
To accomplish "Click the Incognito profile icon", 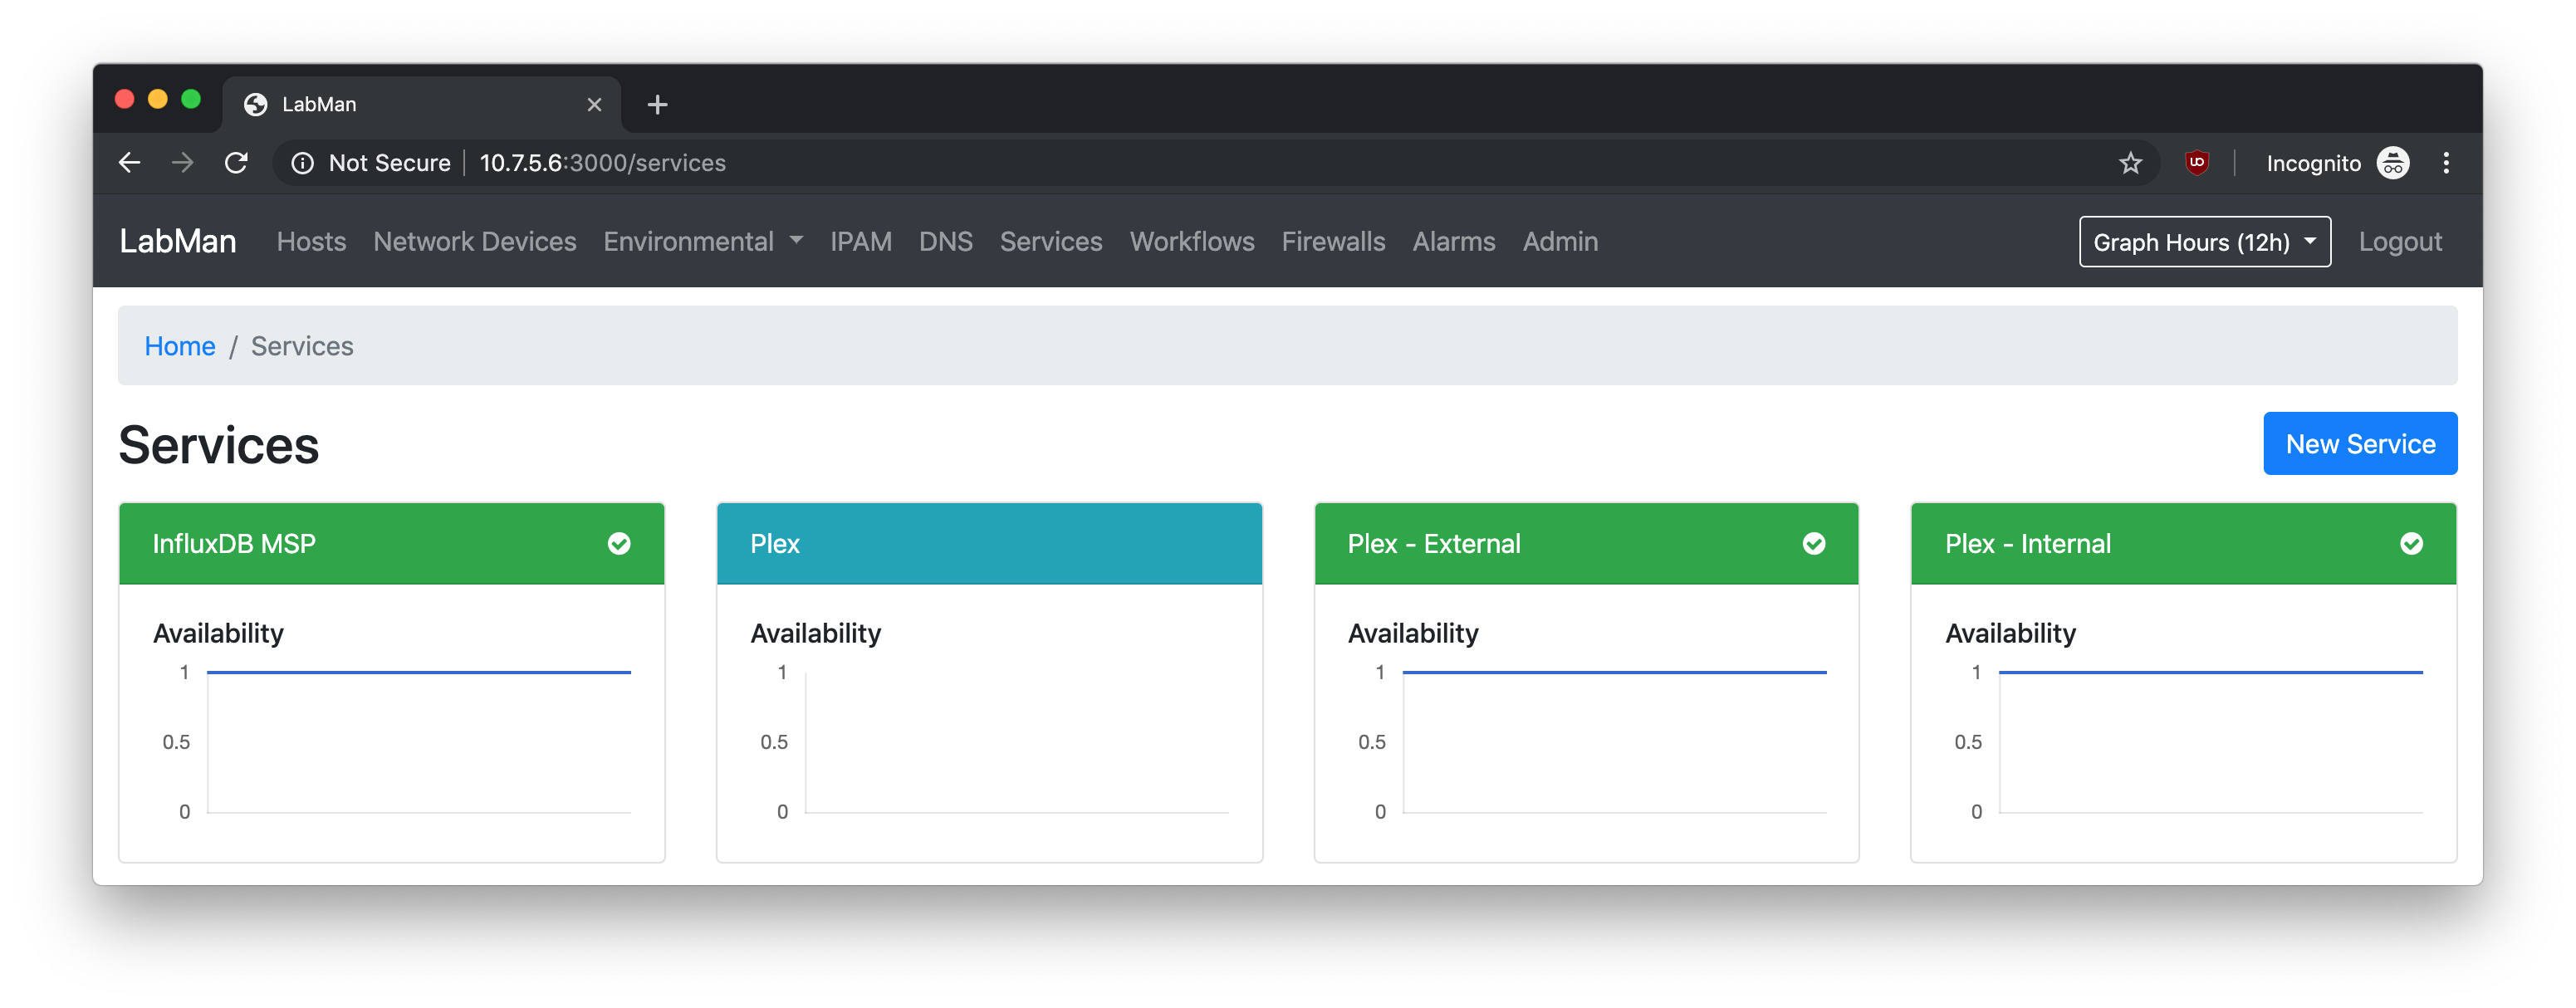I will (2393, 162).
